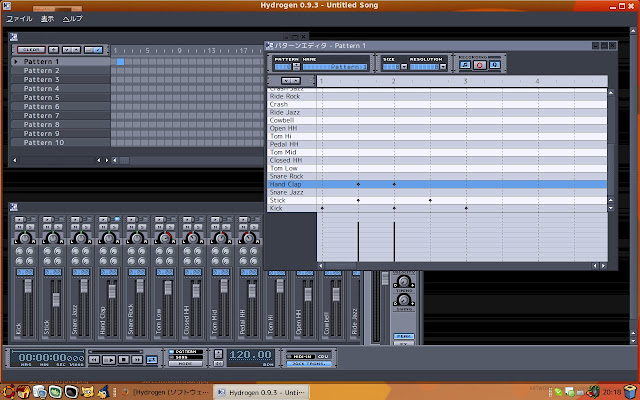Trigger the Tom Low channel sample play button

tap(159, 220)
